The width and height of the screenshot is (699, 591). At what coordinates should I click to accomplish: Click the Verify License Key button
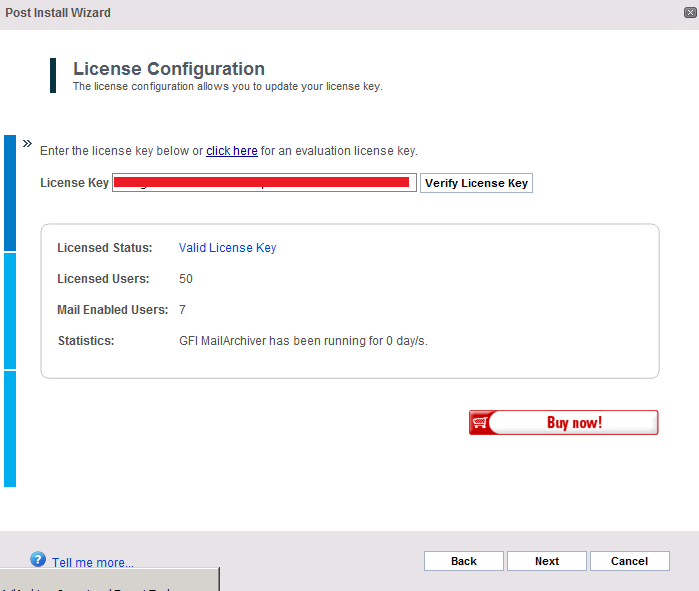point(476,183)
